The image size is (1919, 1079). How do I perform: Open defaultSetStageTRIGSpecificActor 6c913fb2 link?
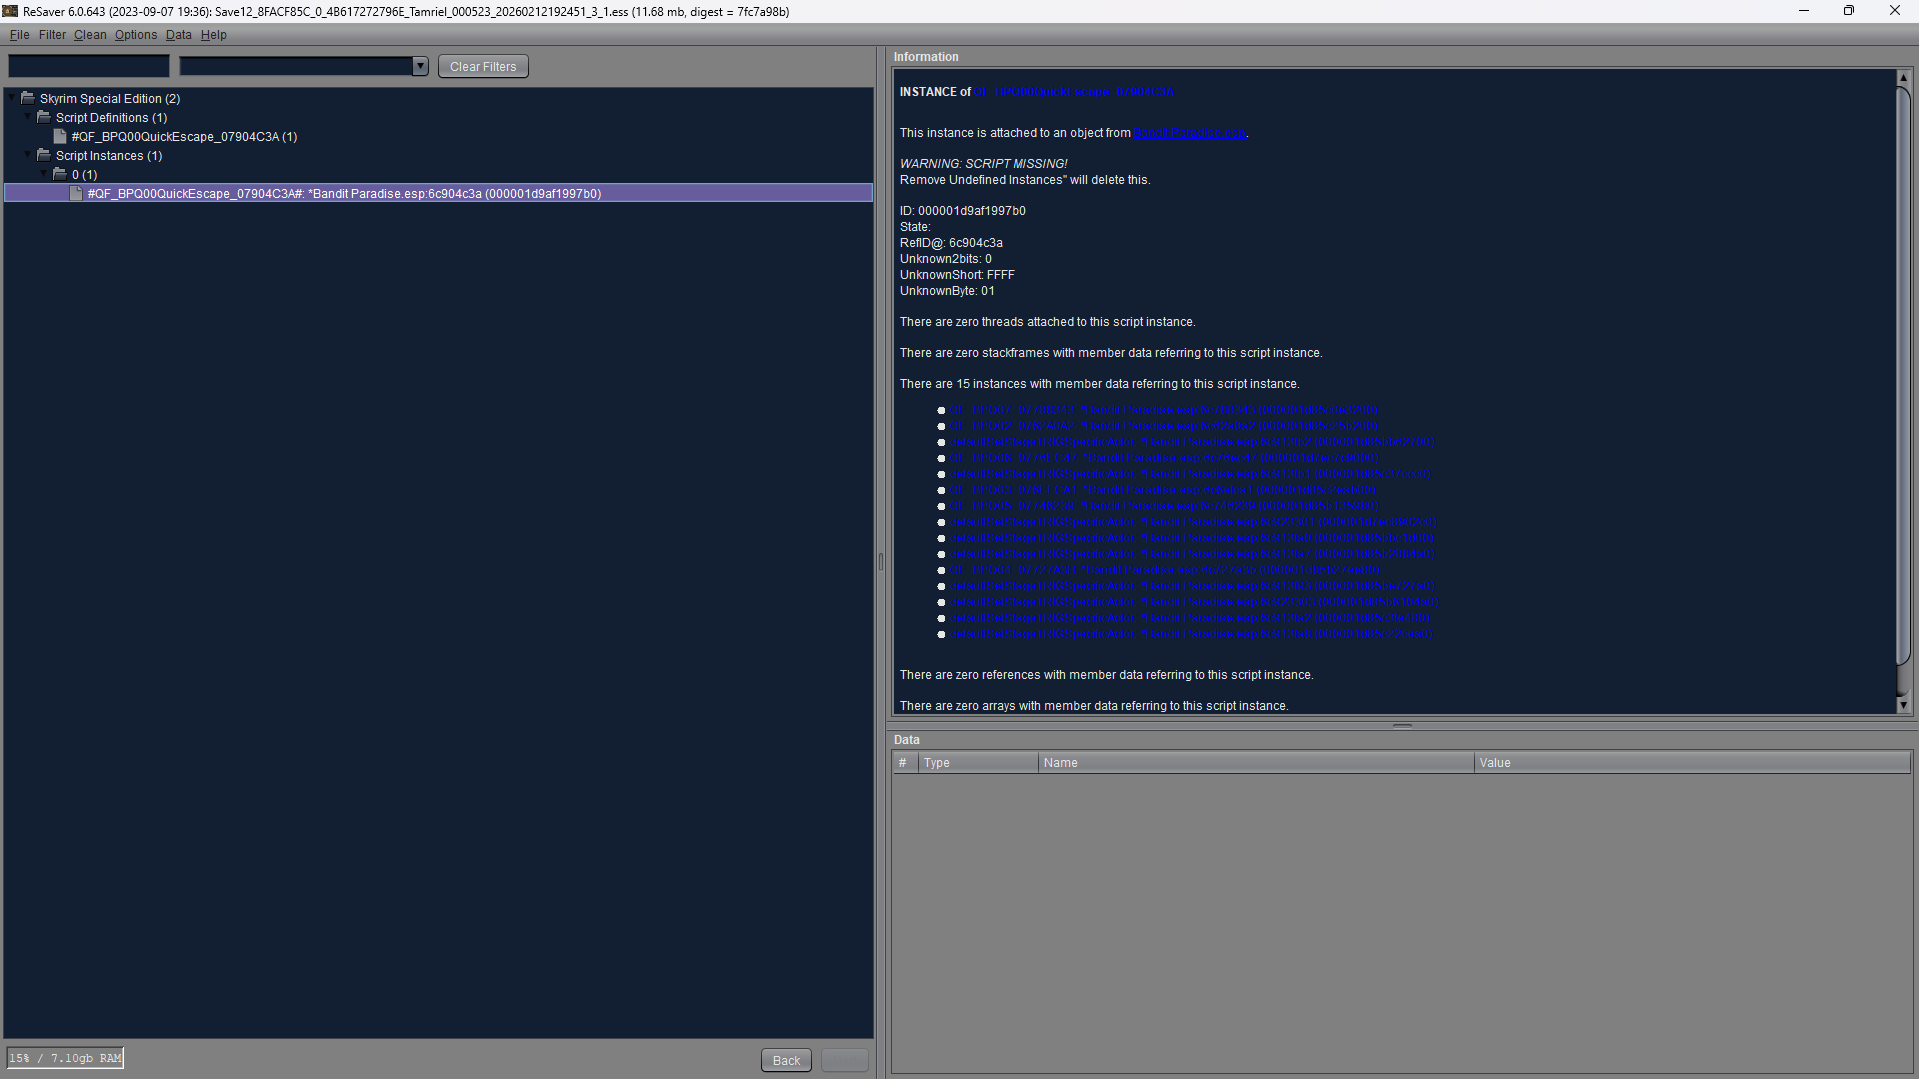[x=1192, y=442]
